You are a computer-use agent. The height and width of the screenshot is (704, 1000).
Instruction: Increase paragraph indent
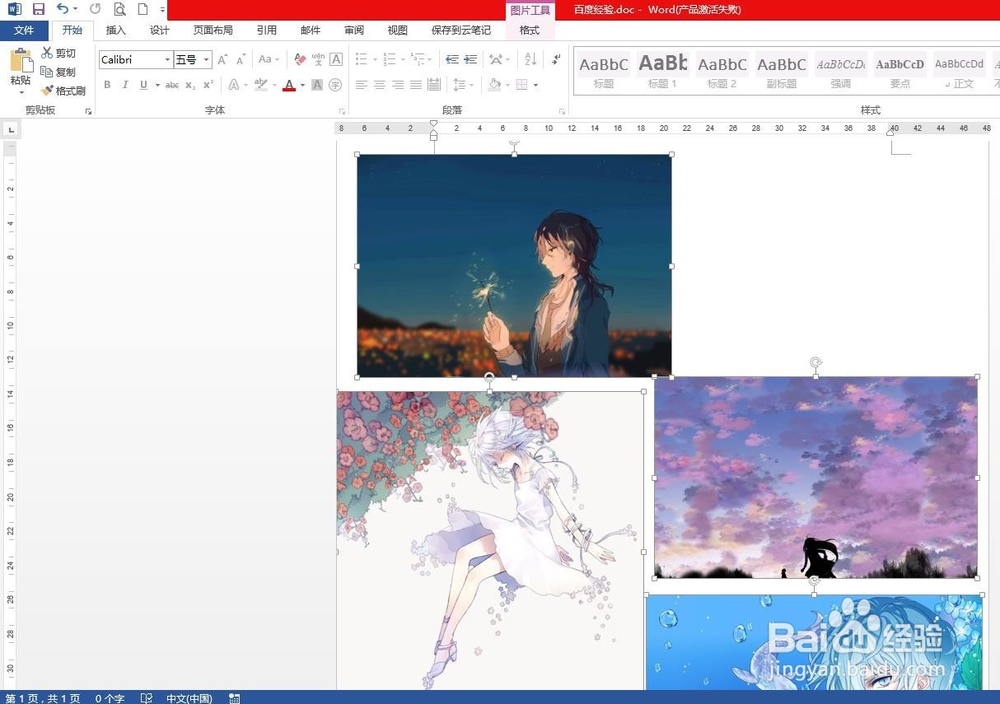click(471, 59)
